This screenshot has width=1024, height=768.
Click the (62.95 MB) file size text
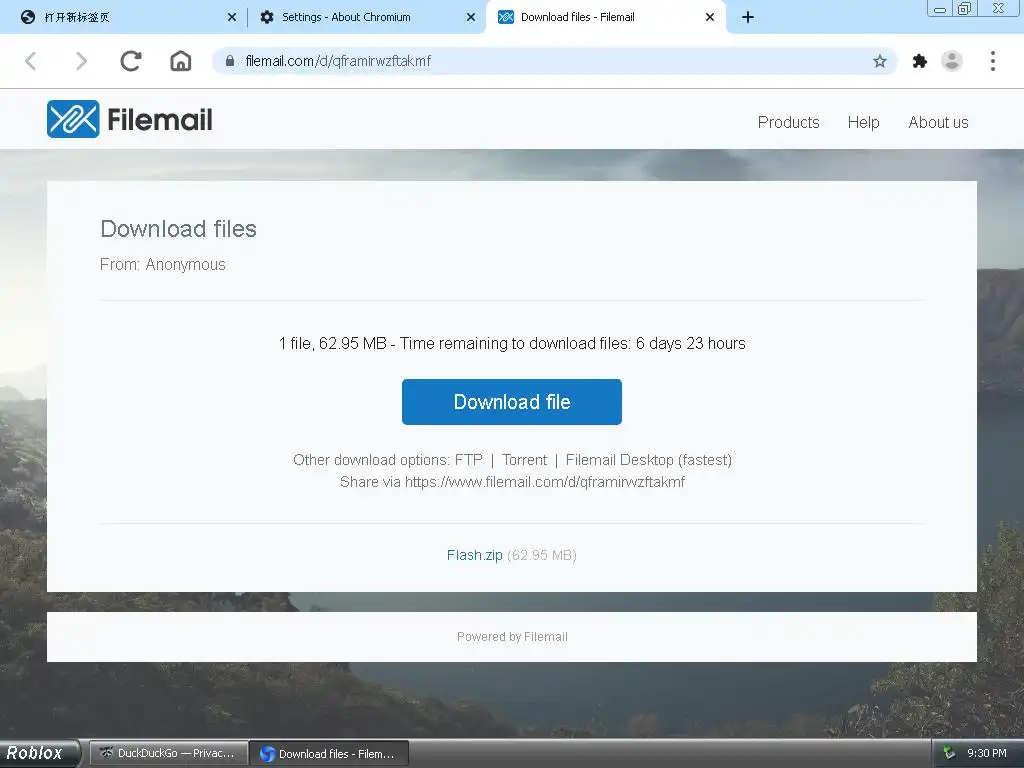click(x=542, y=555)
